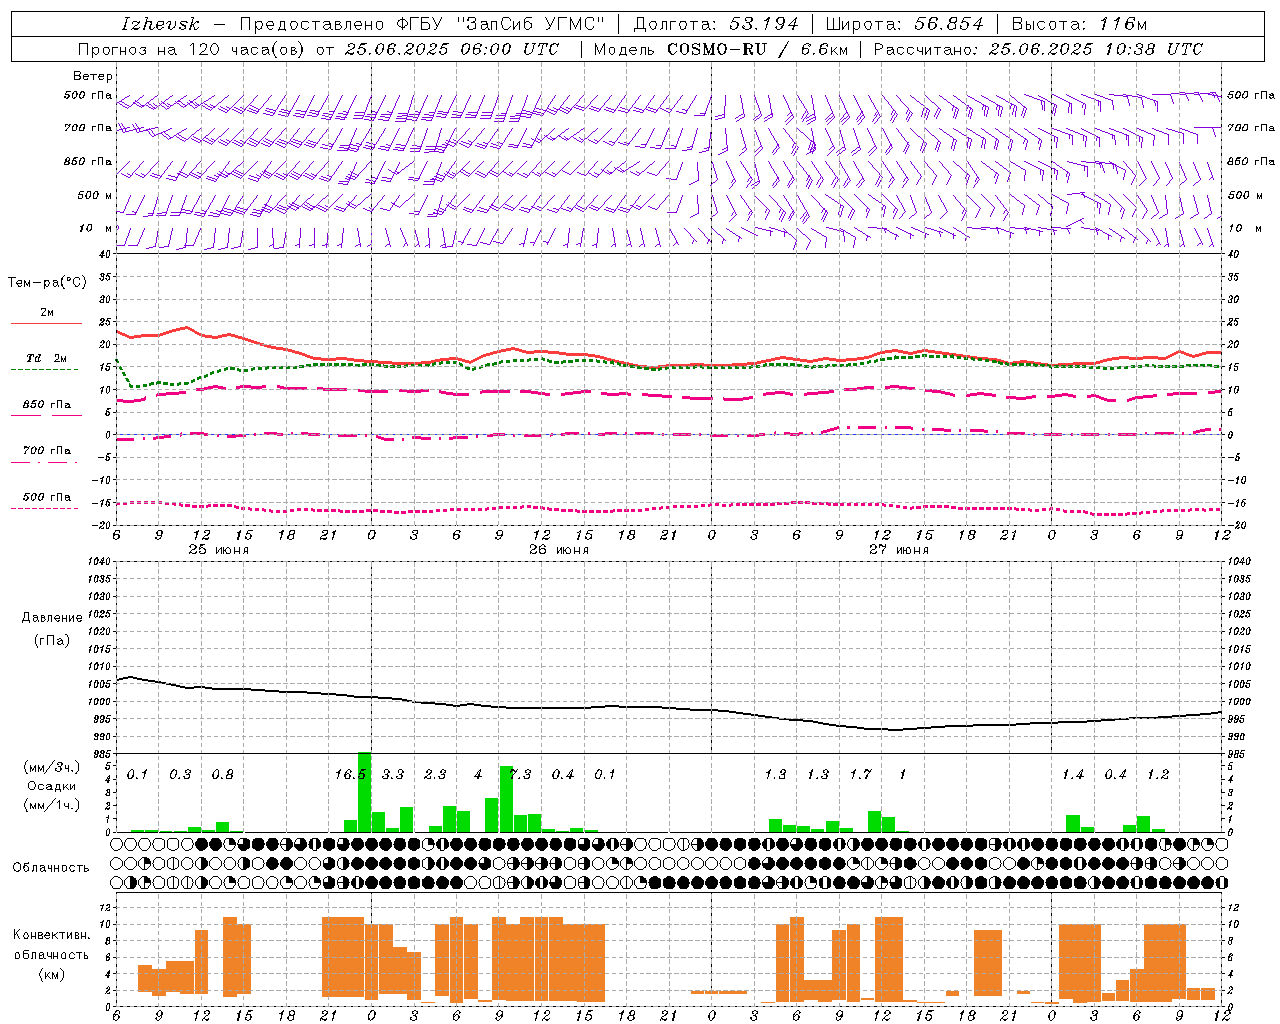Select the "Долгота: 53.194" header value
This screenshot has width=1280, height=1024.
tap(716, 24)
